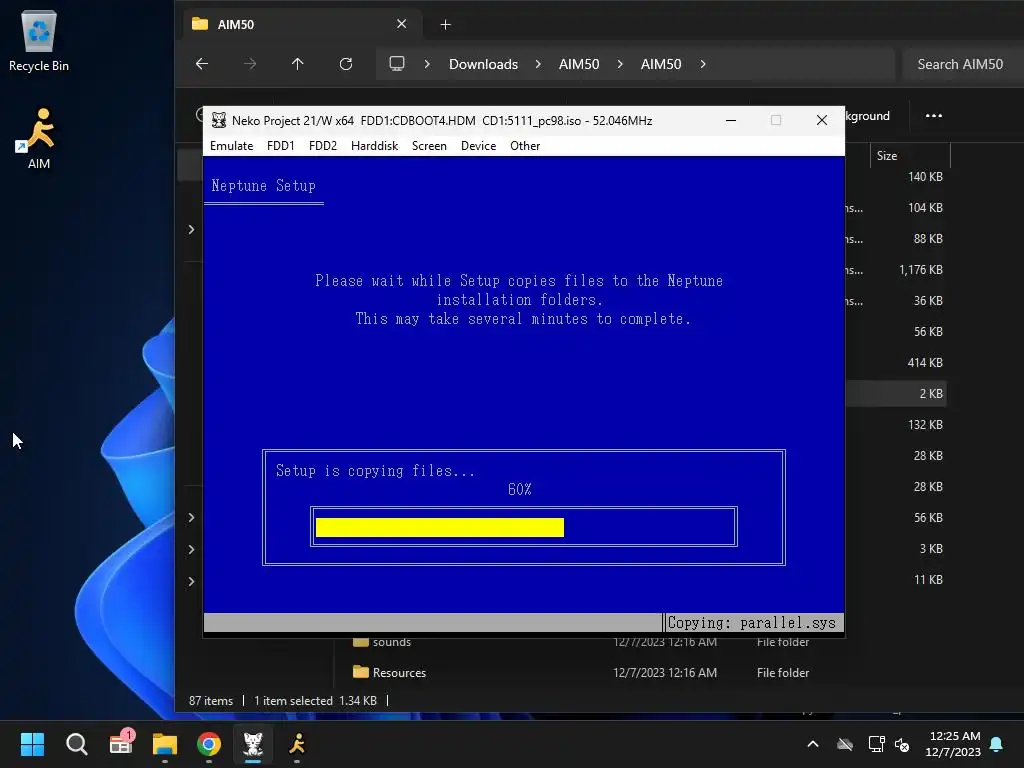
Task: Open the Harddisk menu
Action: point(374,146)
